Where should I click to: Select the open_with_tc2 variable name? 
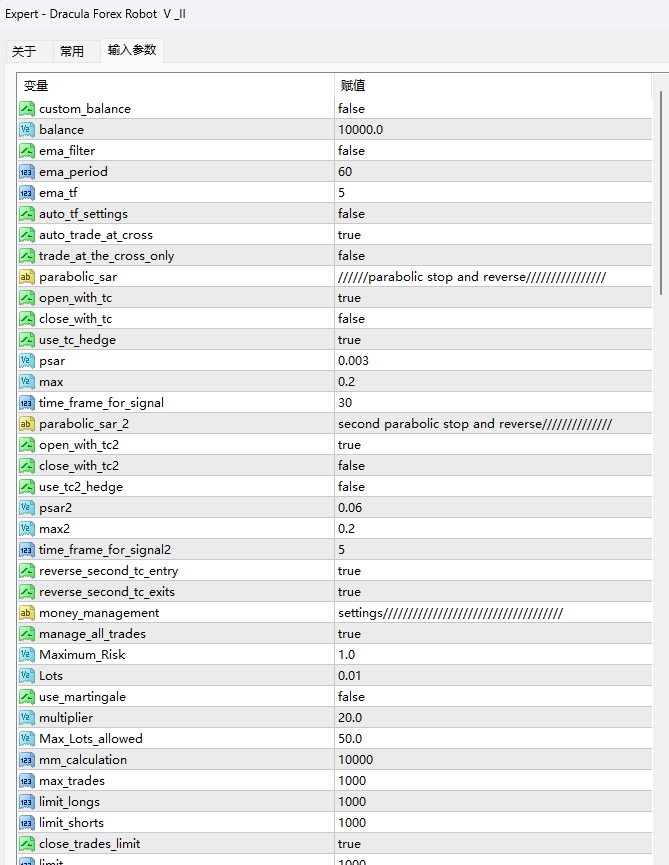(79, 445)
